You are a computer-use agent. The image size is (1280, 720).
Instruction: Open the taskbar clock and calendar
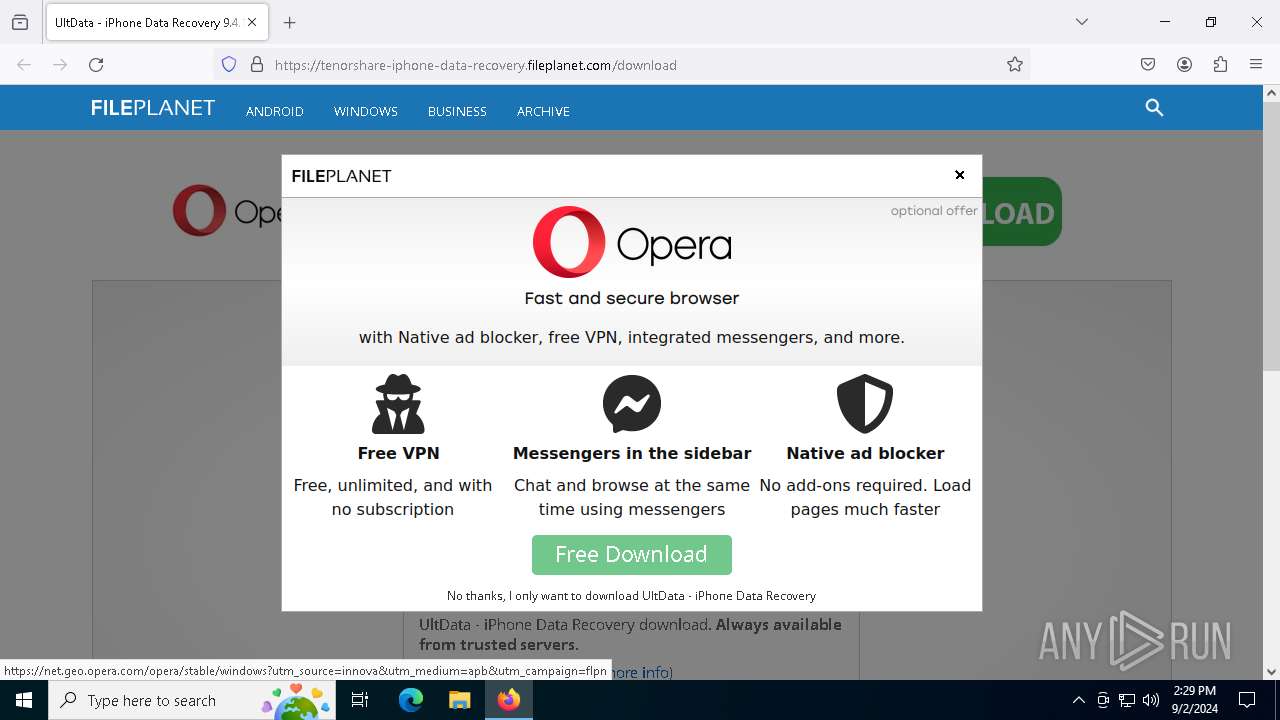point(1194,700)
